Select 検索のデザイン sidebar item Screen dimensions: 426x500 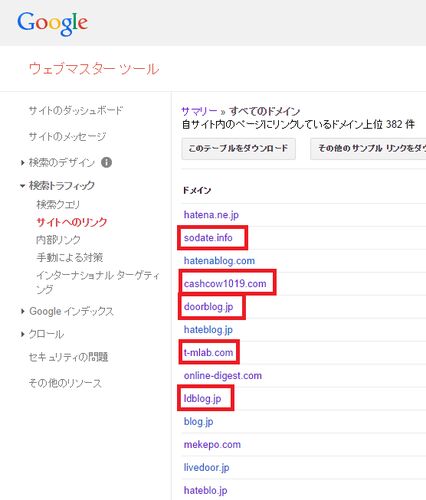62,162
